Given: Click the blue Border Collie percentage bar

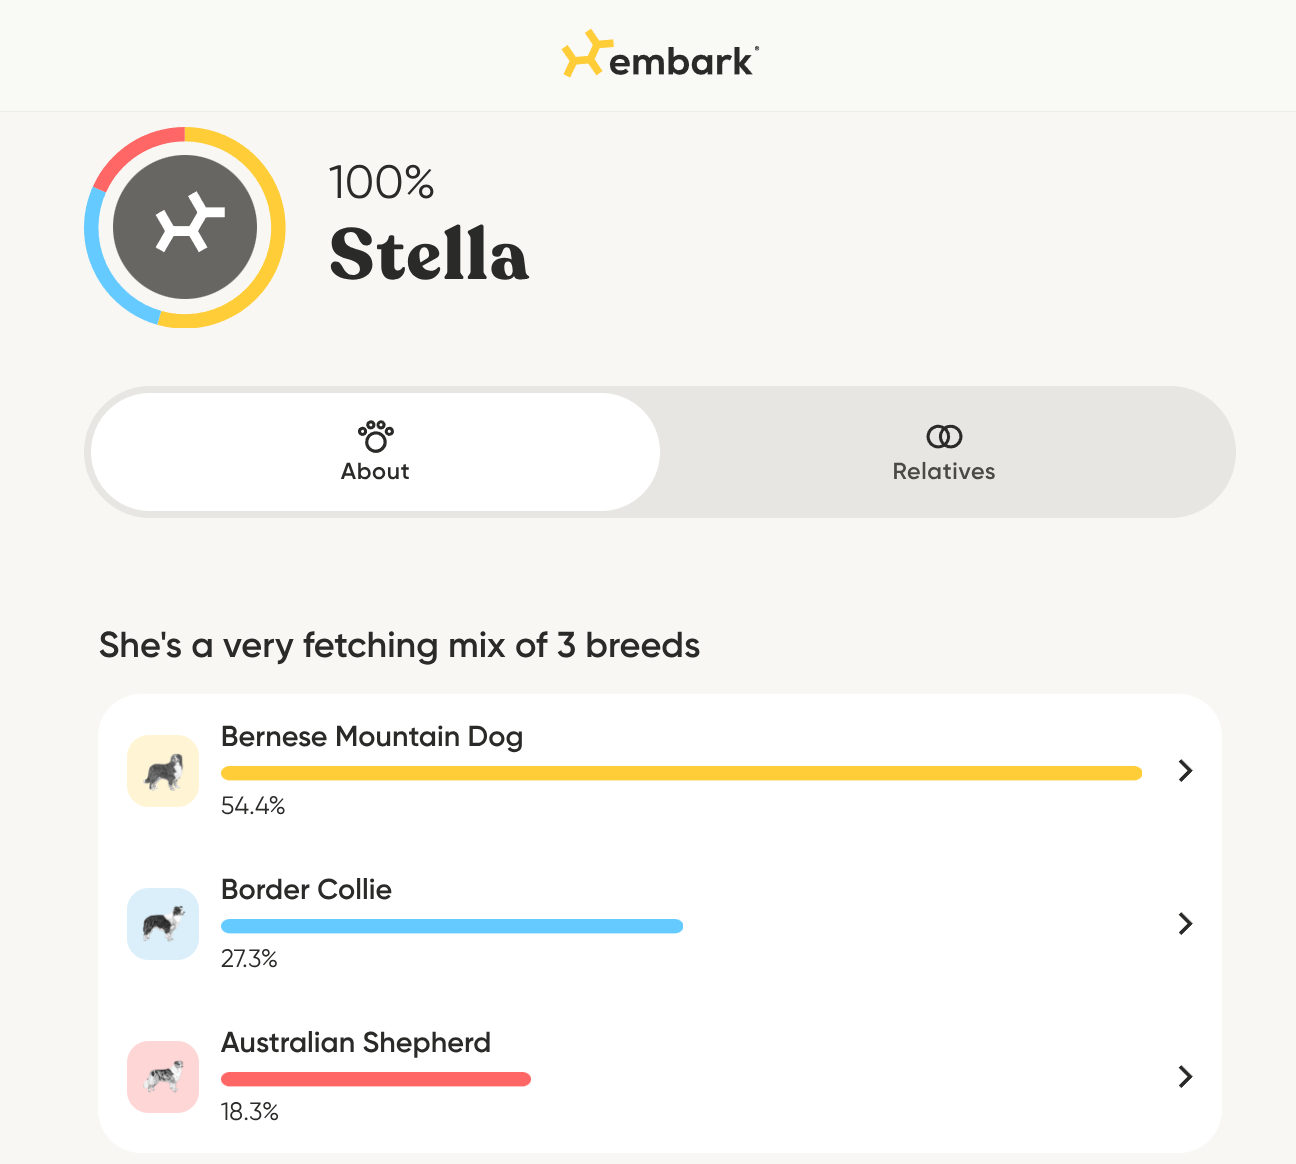Looking at the screenshot, I should [452, 925].
